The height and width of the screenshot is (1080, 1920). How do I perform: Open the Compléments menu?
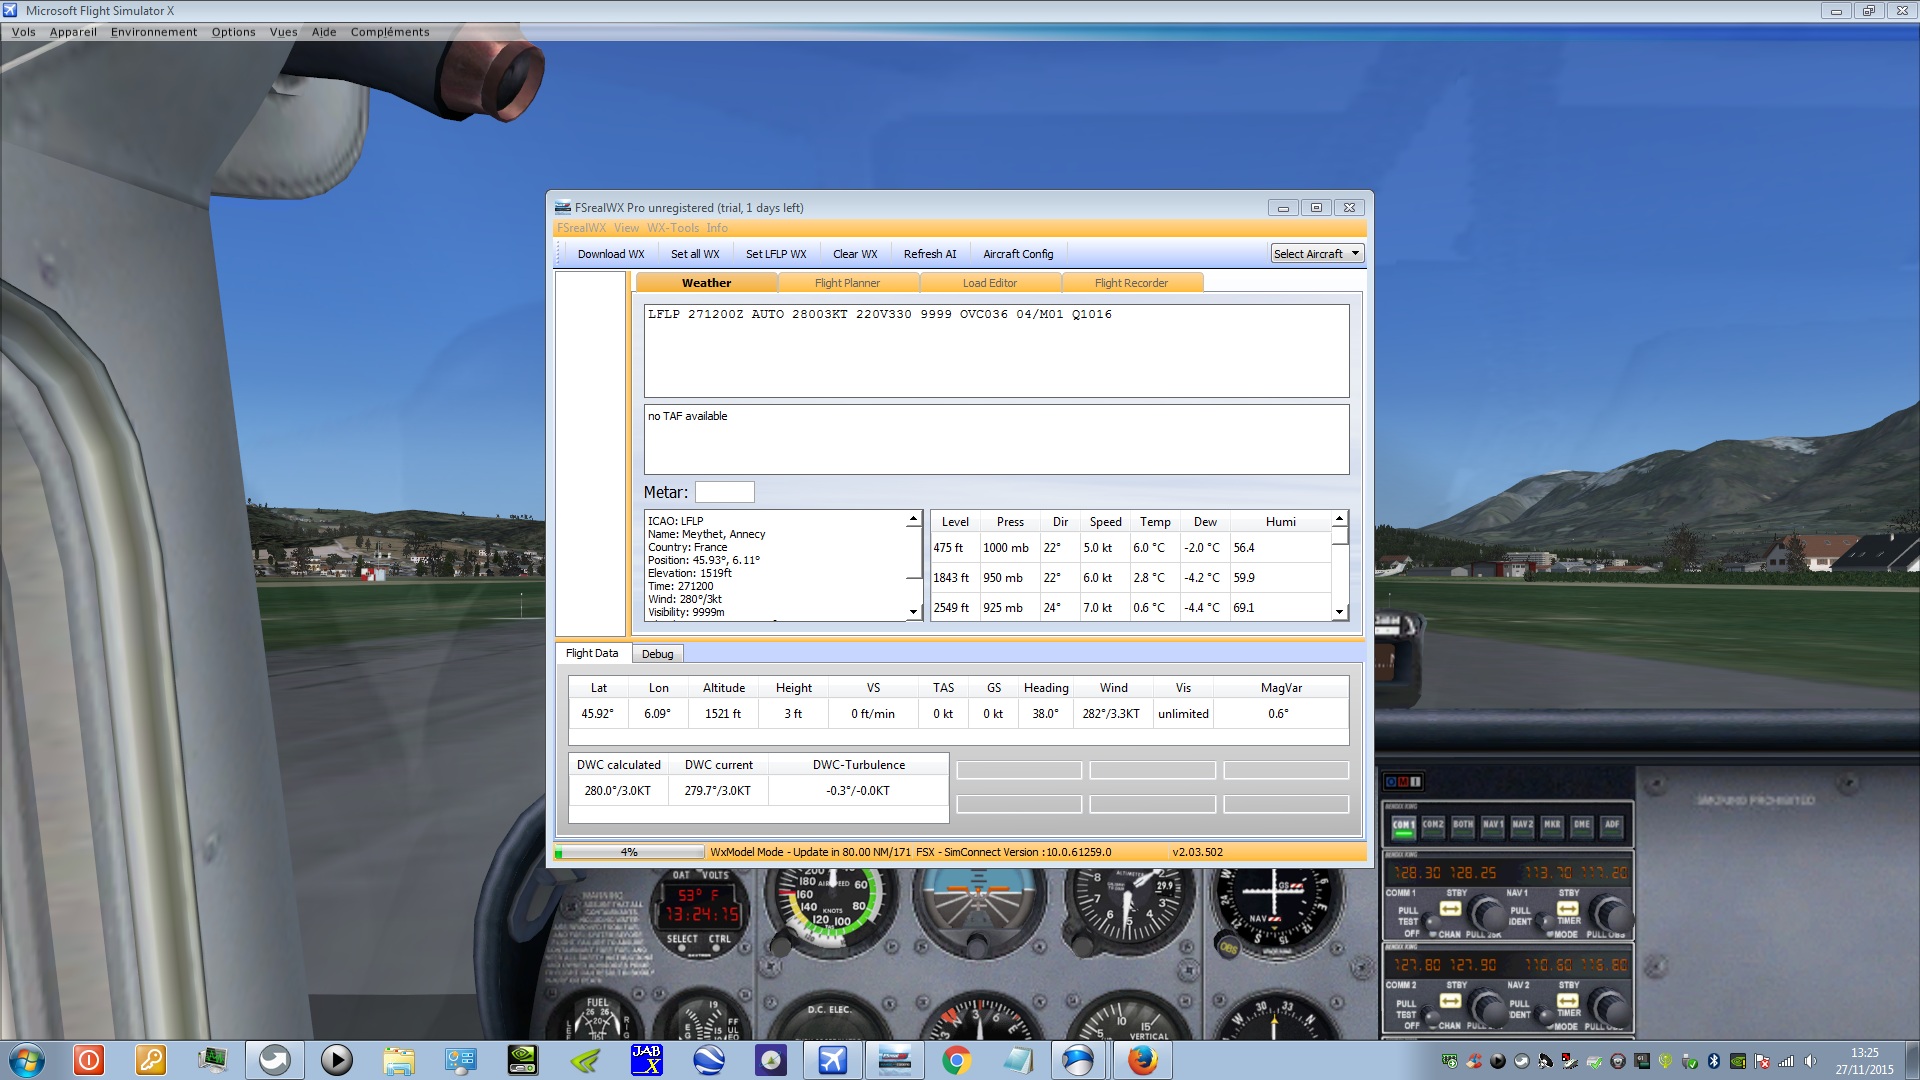click(x=390, y=32)
